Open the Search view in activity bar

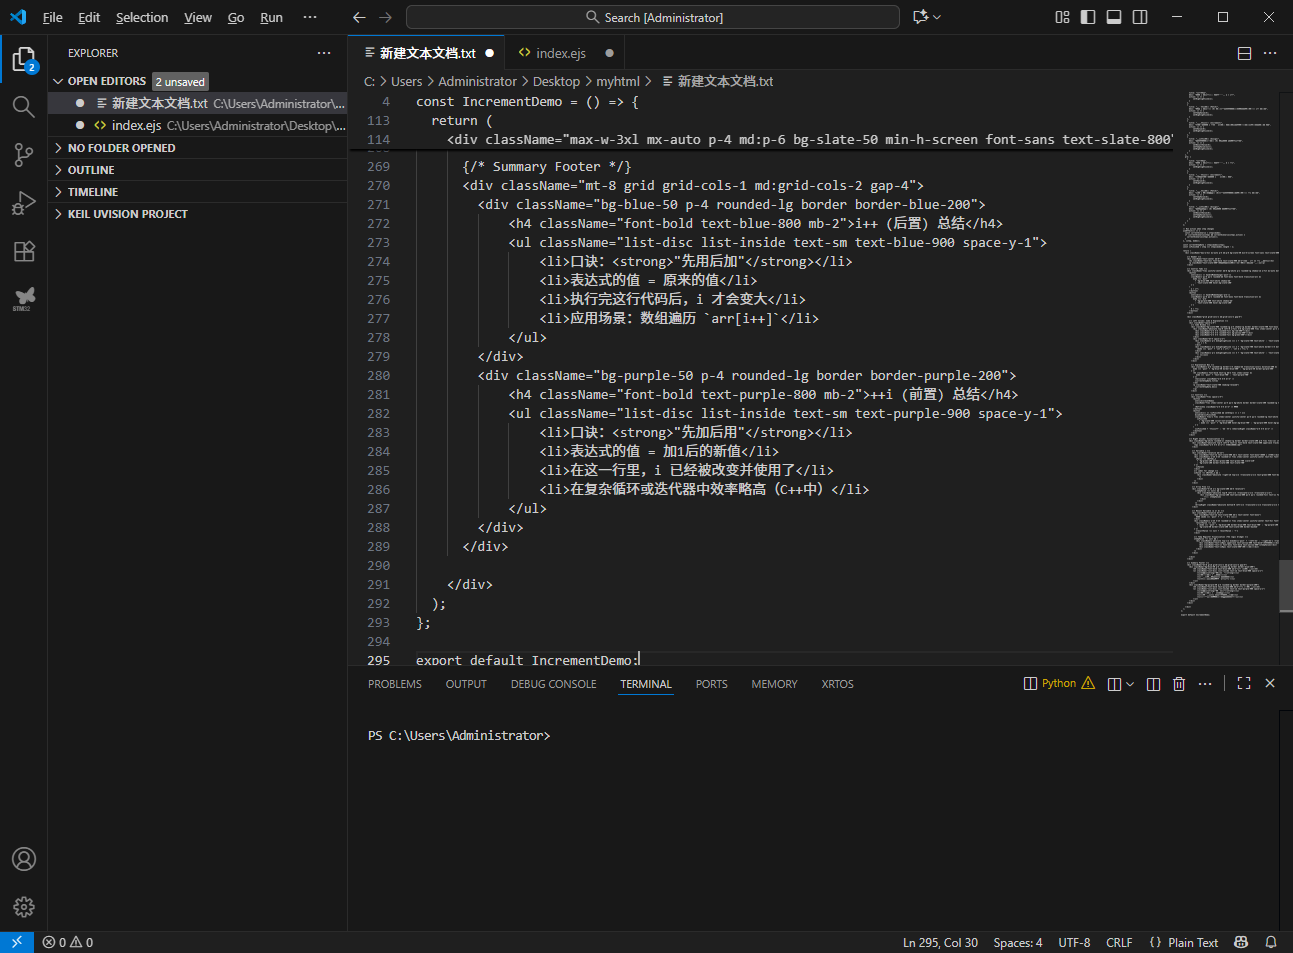coord(24,106)
